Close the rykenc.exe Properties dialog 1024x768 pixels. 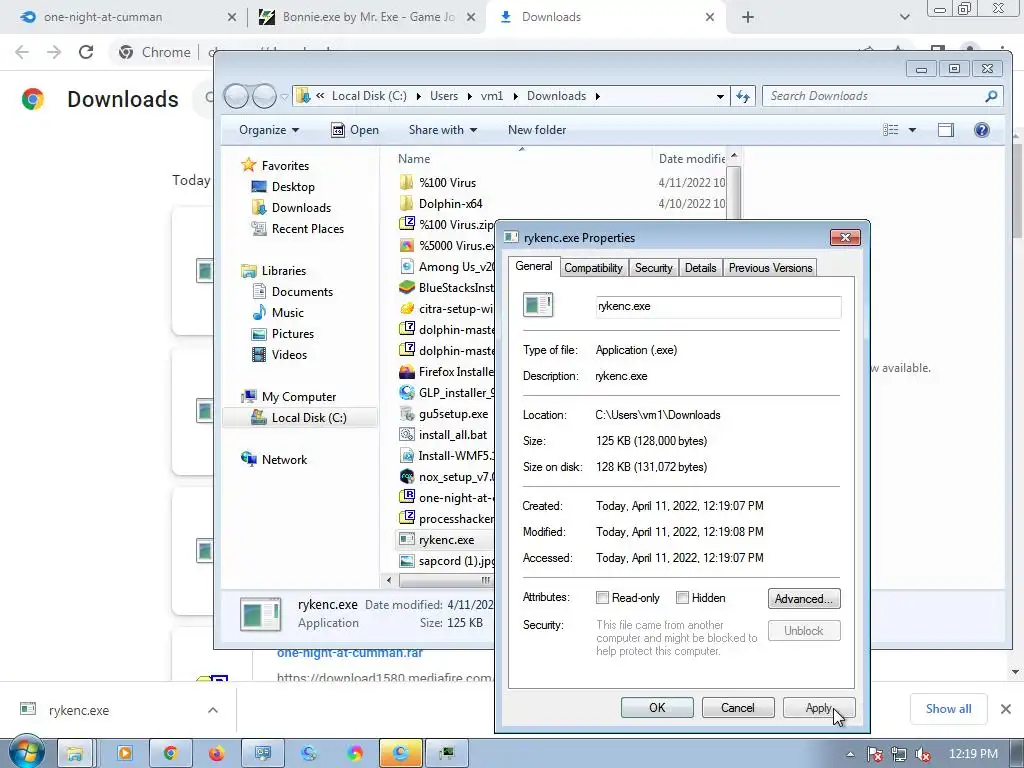coord(845,237)
